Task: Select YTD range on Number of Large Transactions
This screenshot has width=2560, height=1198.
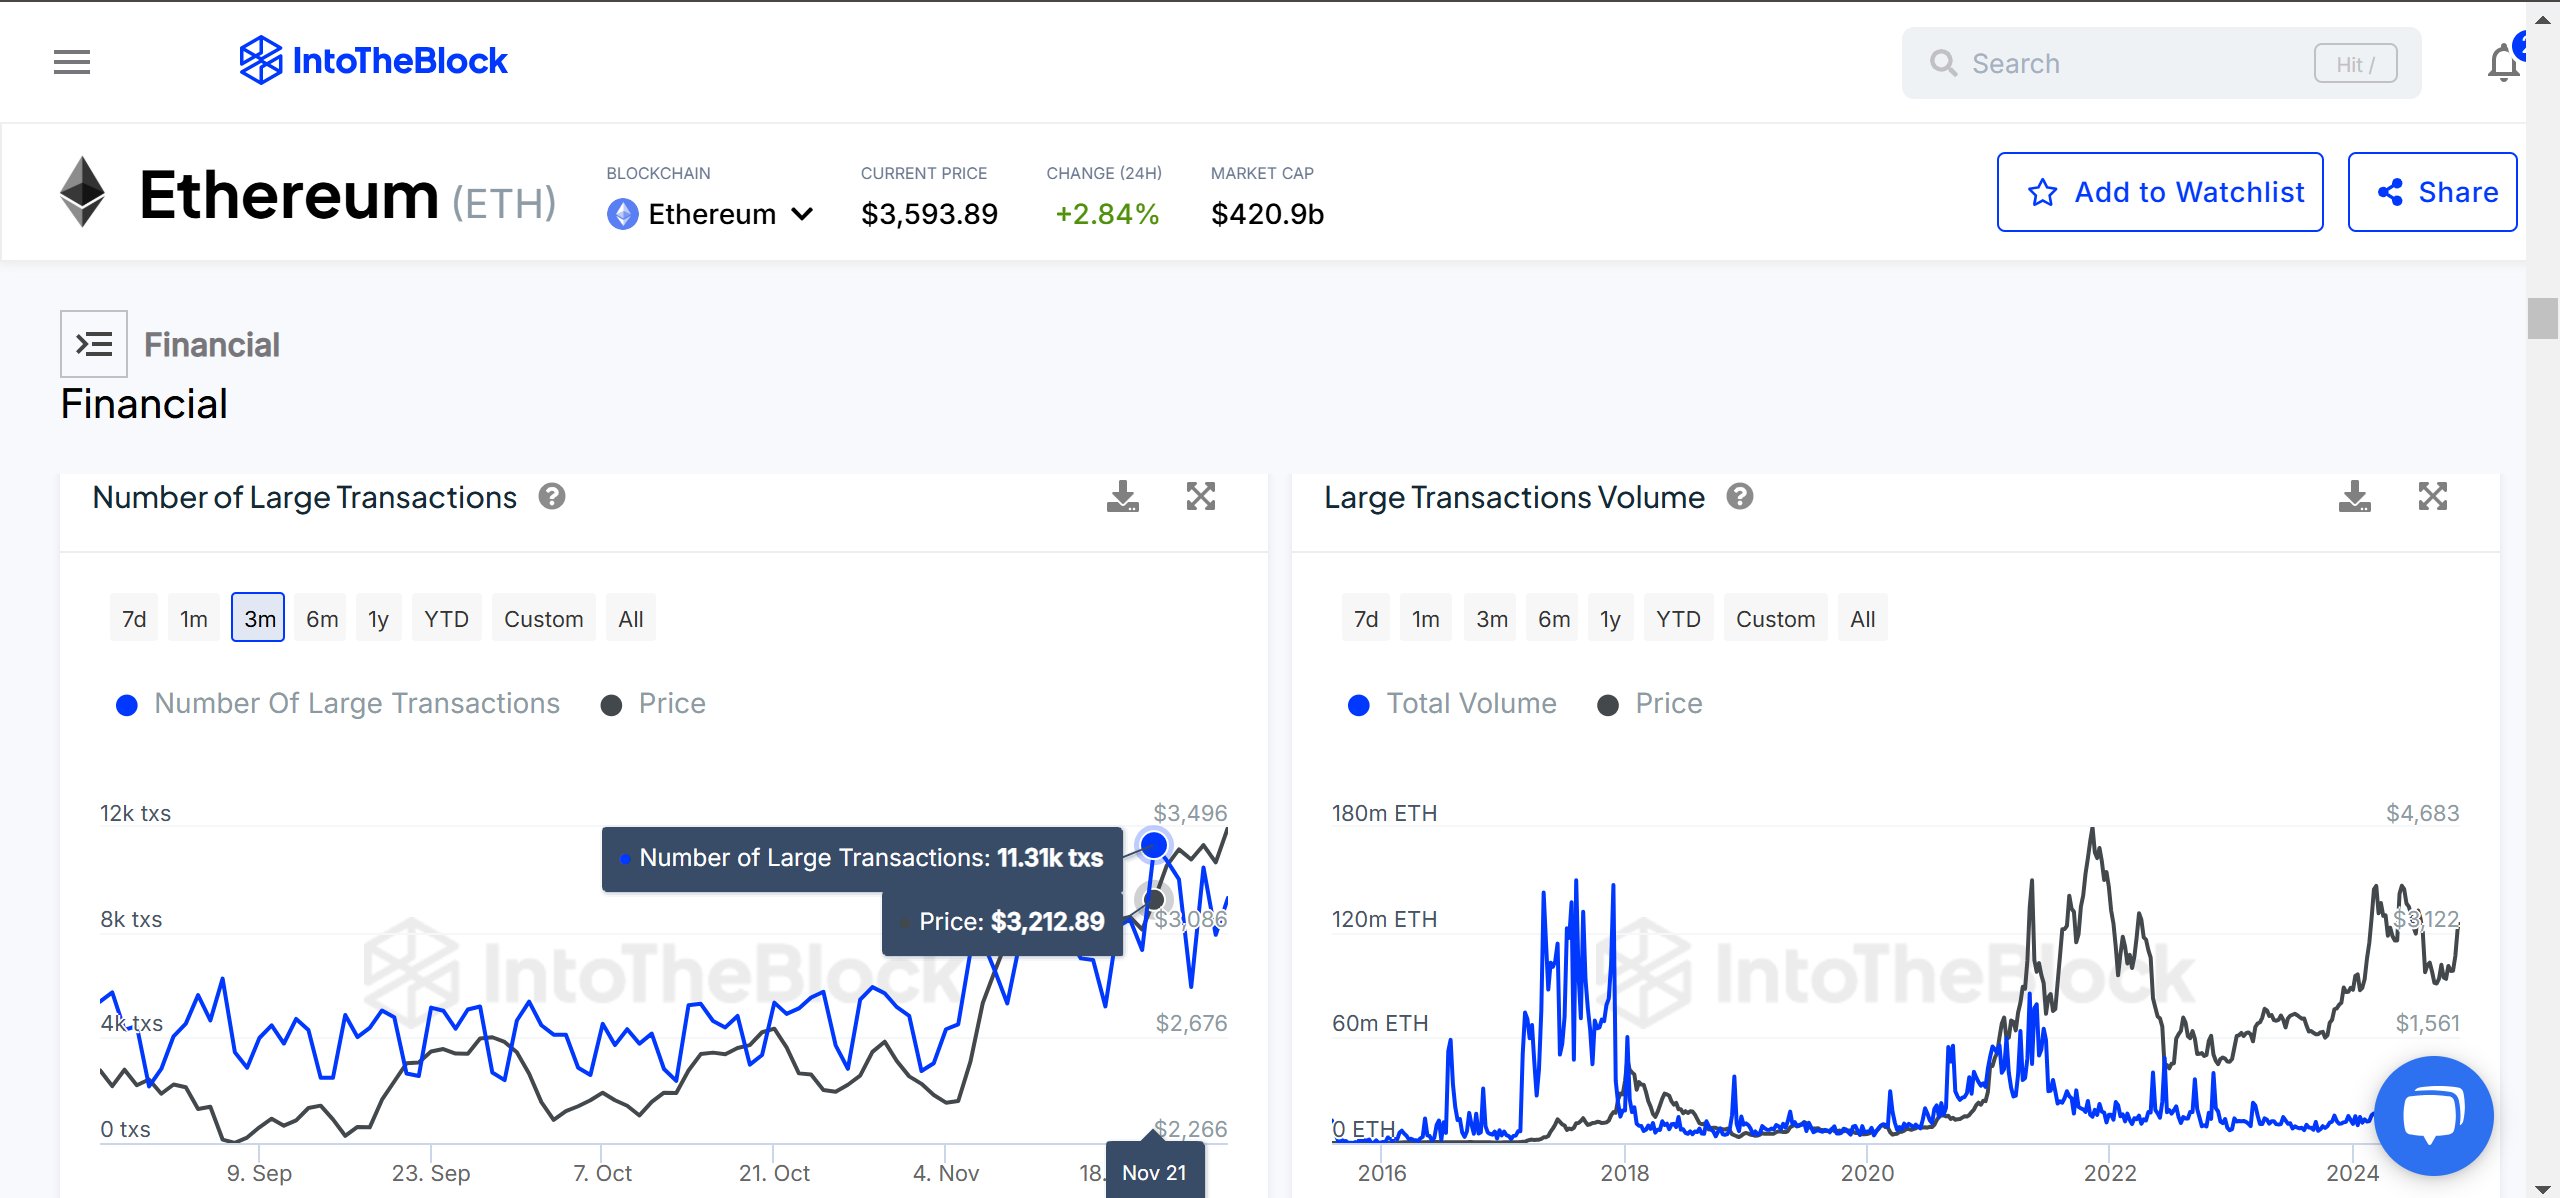Action: pyautogui.click(x=446, y=618)
